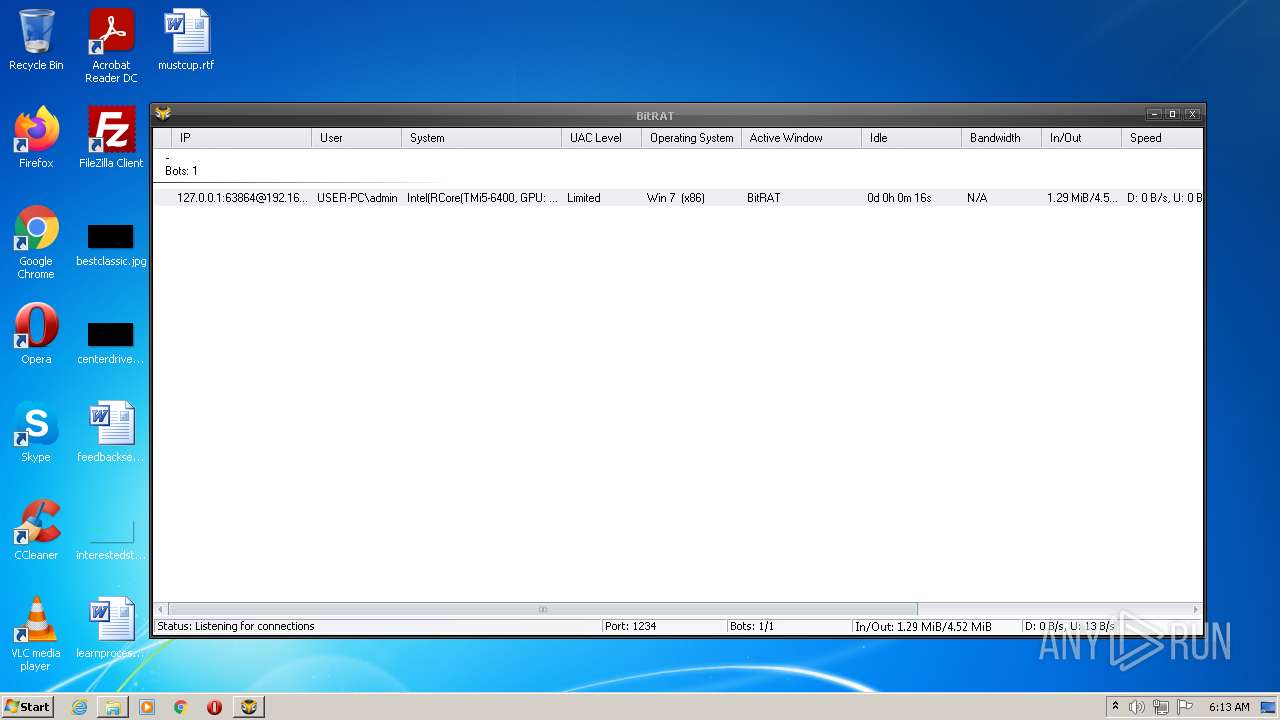Show hidden tray icons arrow
The width and height of the screenshot is (1280, 720).
[x=1115, y=707]
